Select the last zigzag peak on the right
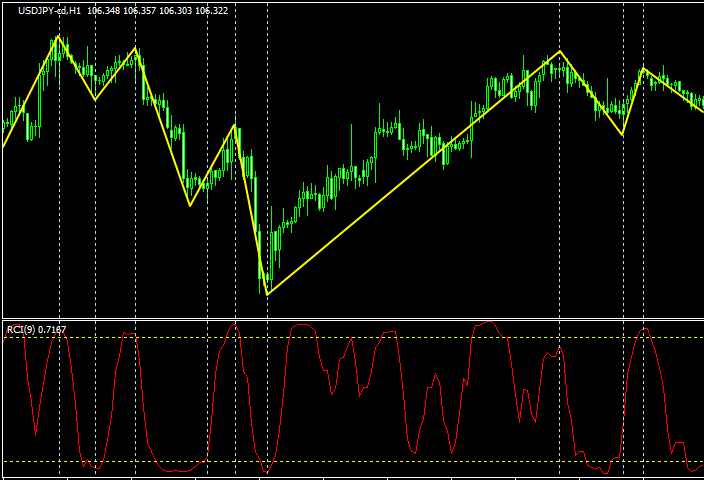 642,69
